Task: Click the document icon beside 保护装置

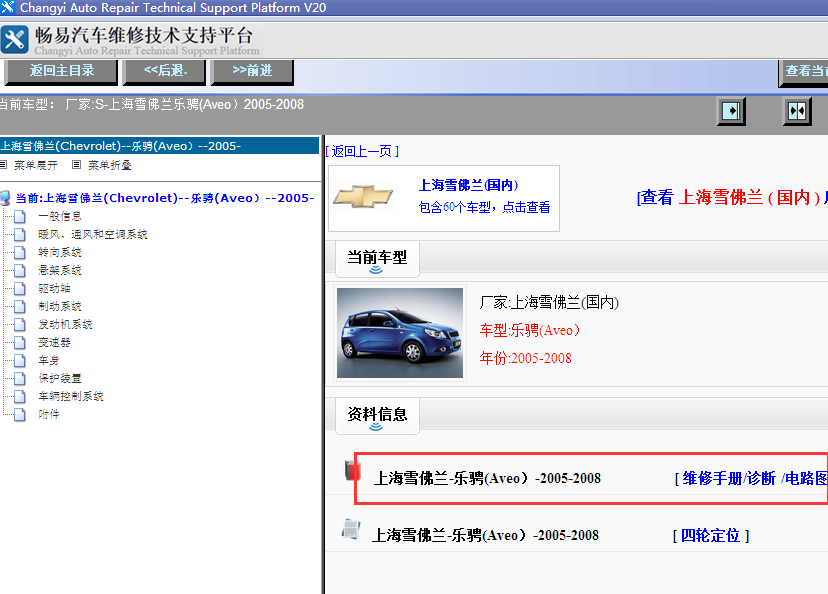Action: 20,378
